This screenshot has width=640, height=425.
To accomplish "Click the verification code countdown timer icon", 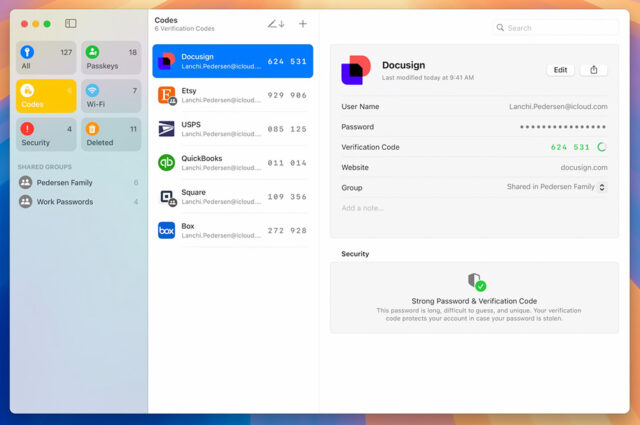I will click(x=602, y=147).
